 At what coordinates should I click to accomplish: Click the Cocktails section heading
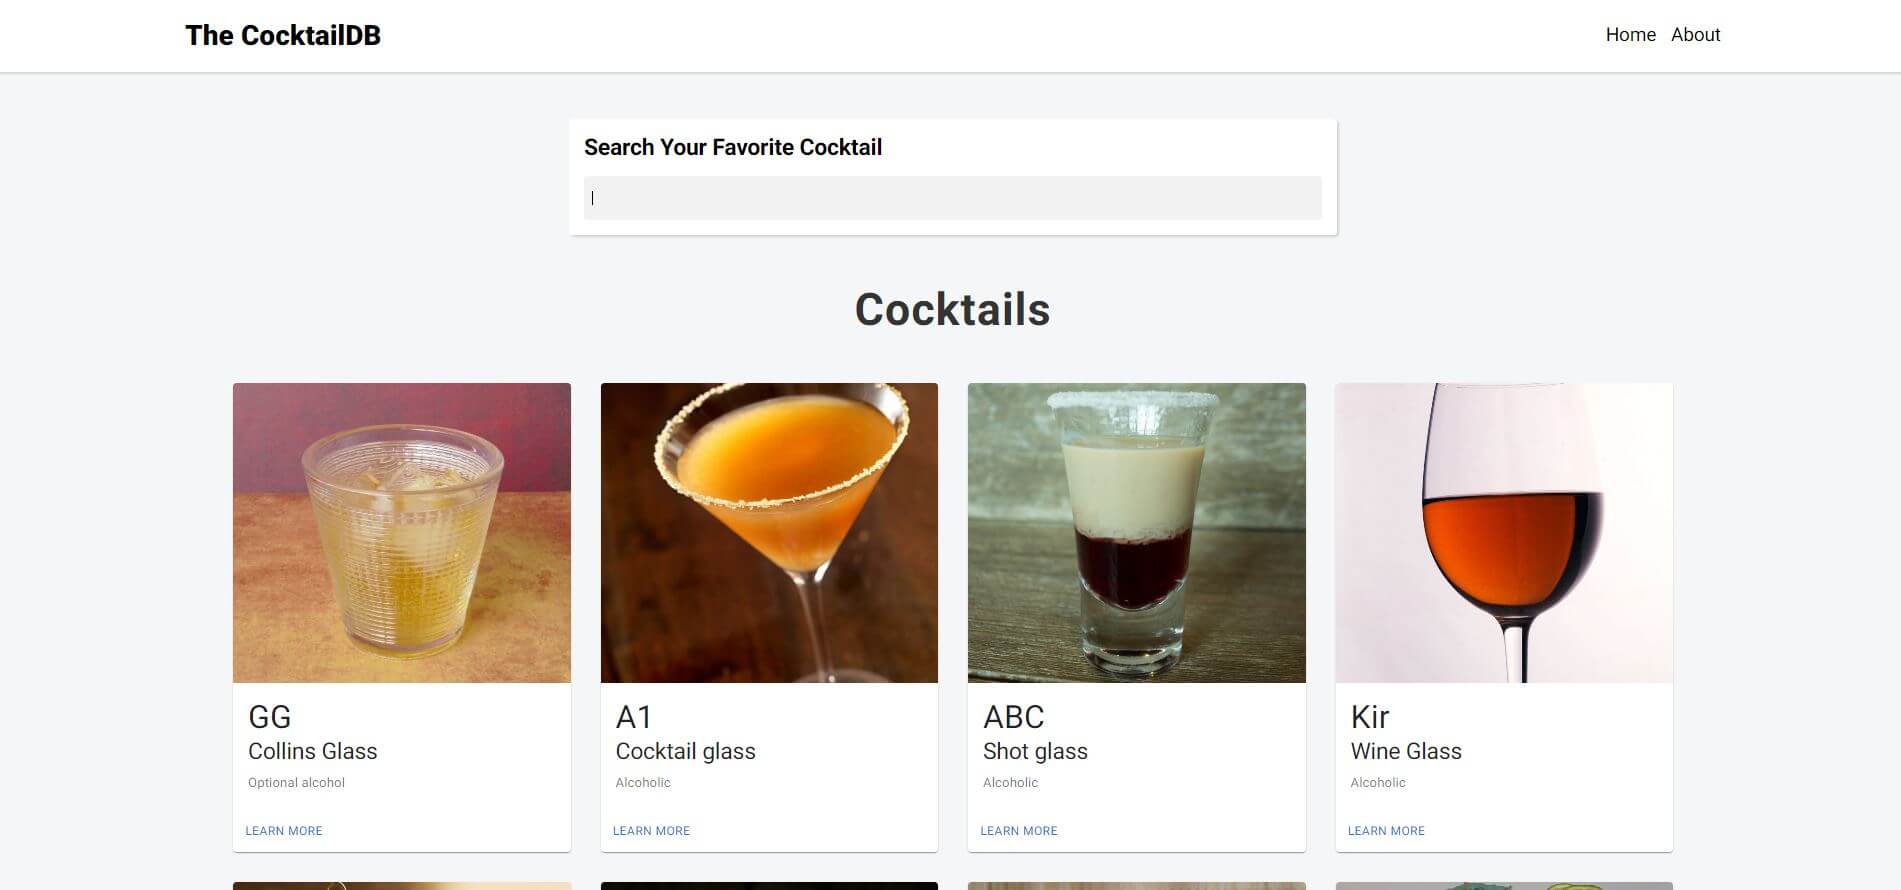point(952,310)
